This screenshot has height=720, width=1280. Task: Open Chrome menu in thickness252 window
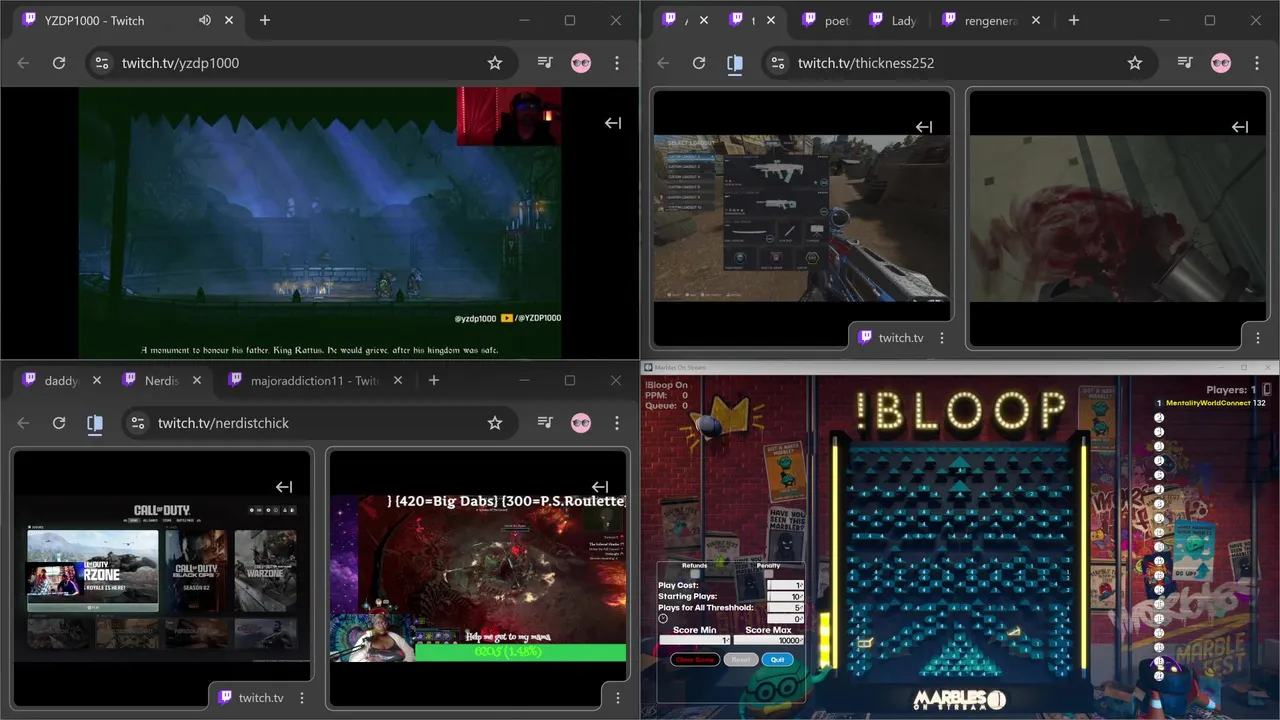(x=1257, y=63)
